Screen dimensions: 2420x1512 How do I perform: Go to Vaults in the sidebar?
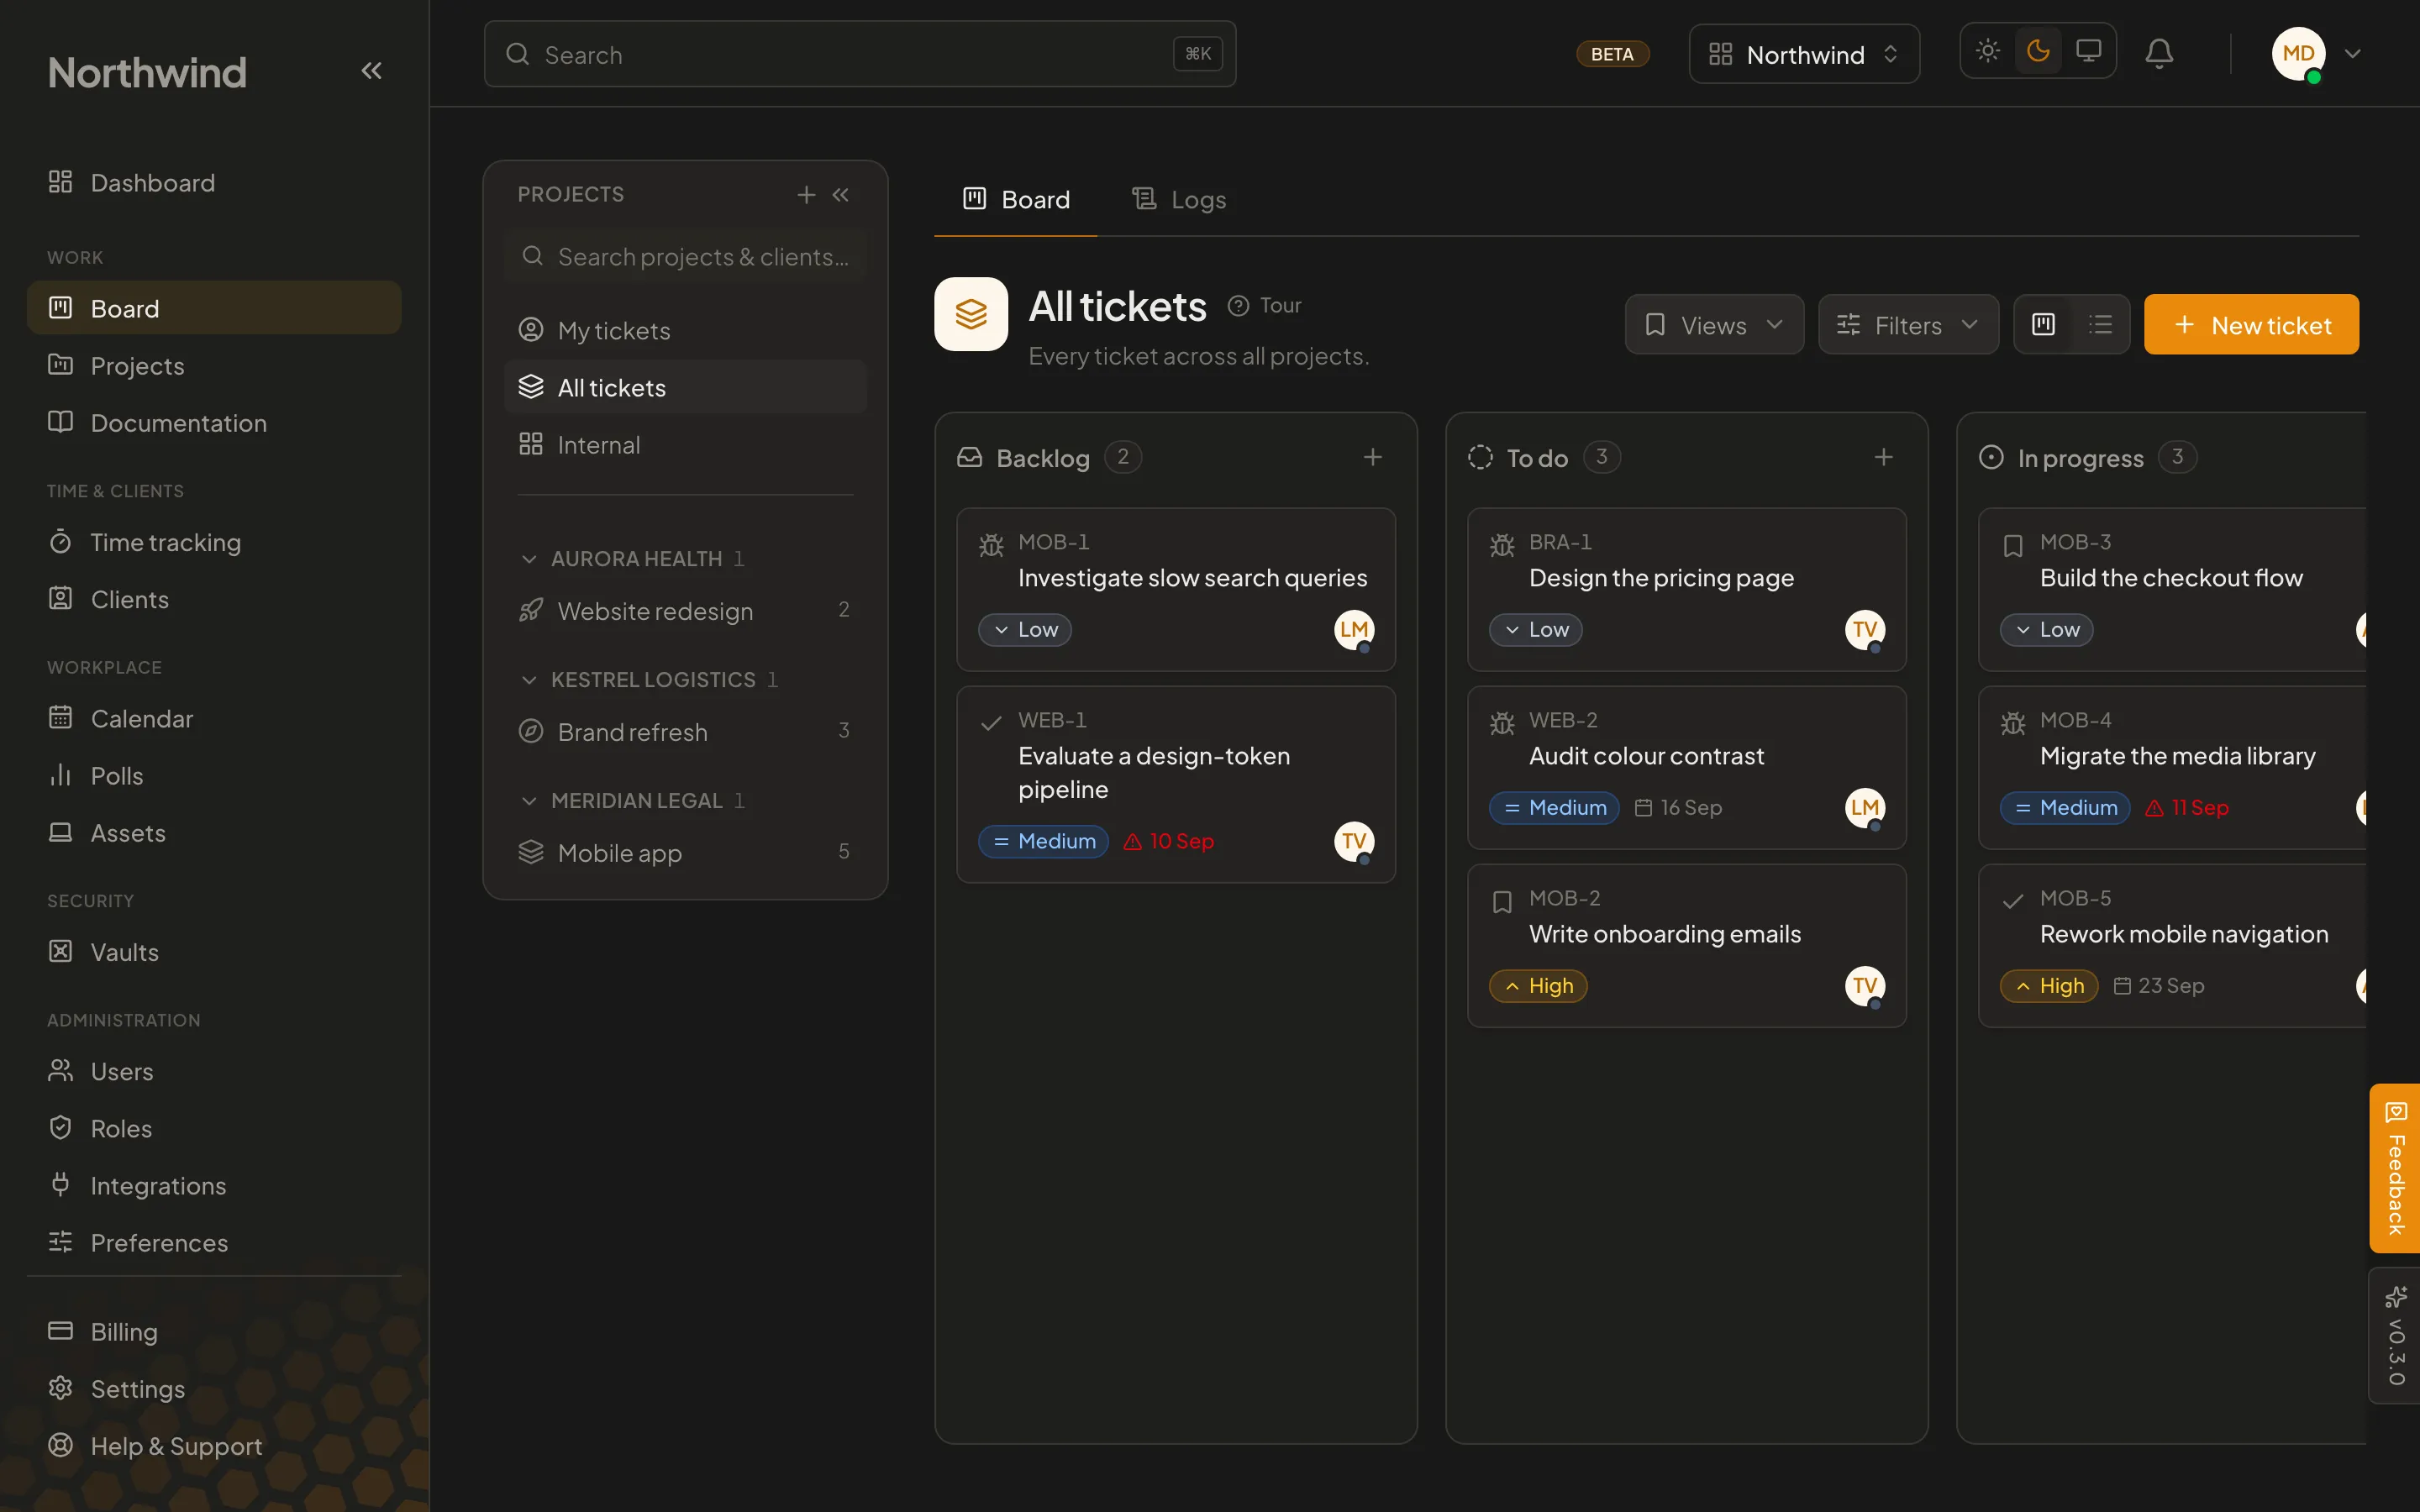point(214,953)
